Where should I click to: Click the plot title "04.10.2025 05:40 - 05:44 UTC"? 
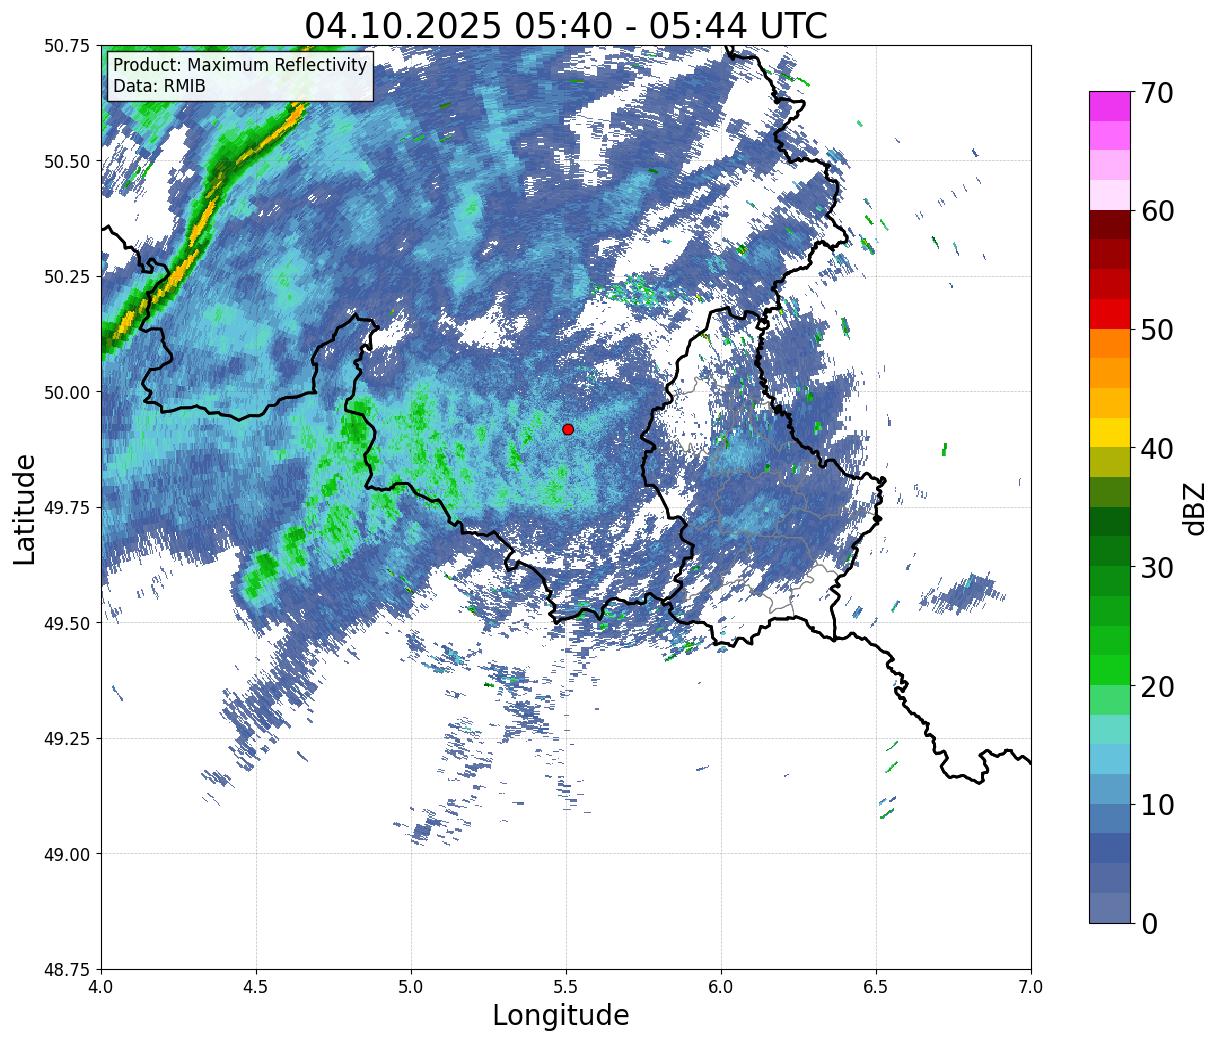(x=566, y=25)
